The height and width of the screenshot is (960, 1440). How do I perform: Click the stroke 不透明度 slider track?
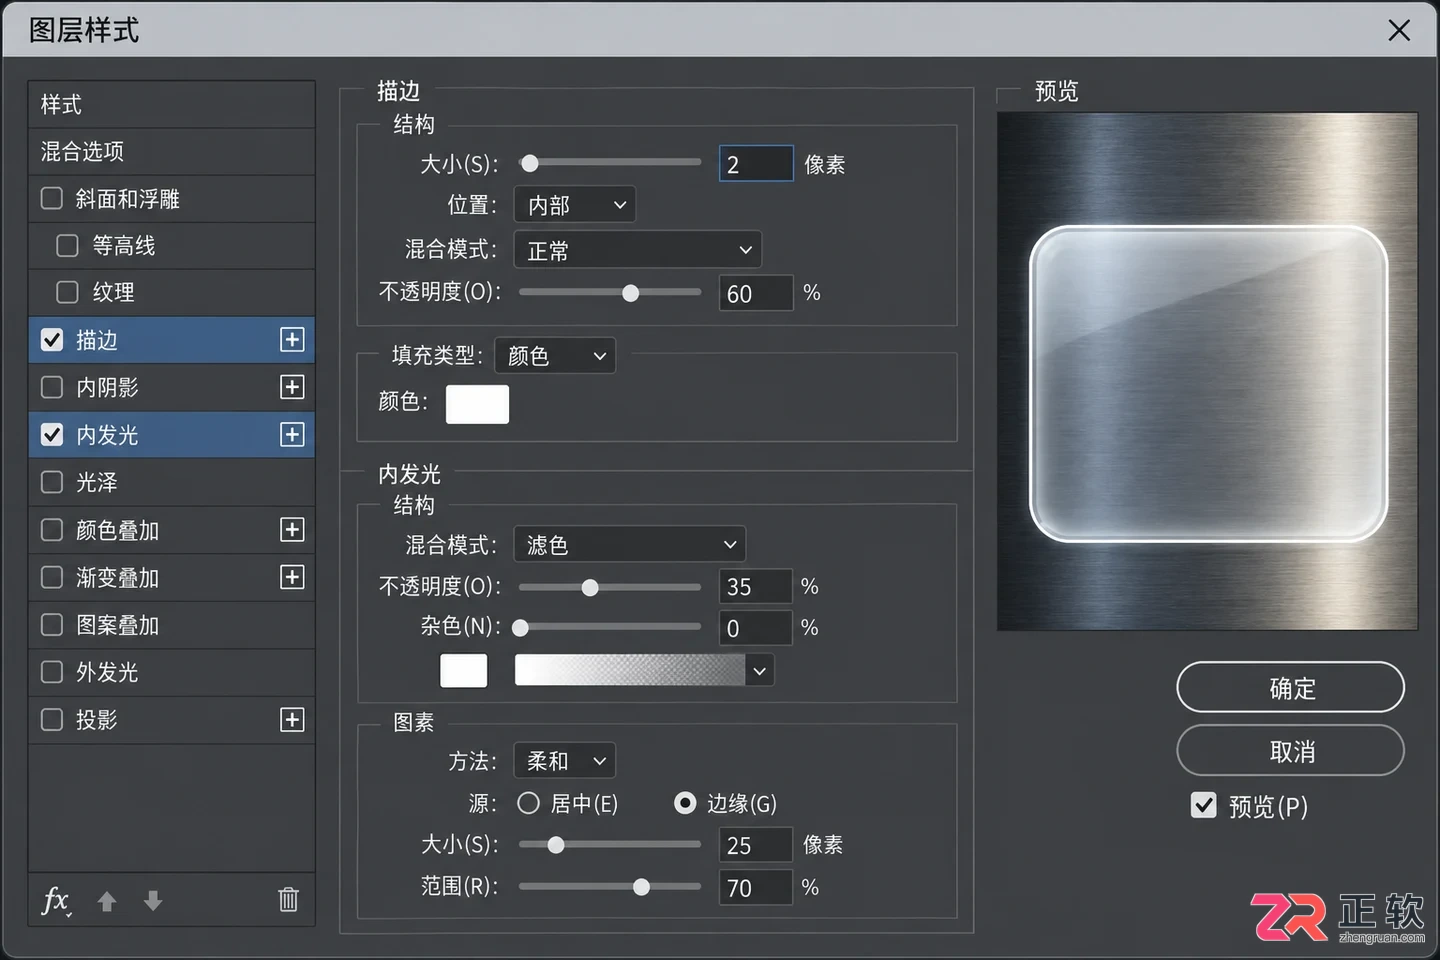[x=610, y=293]
